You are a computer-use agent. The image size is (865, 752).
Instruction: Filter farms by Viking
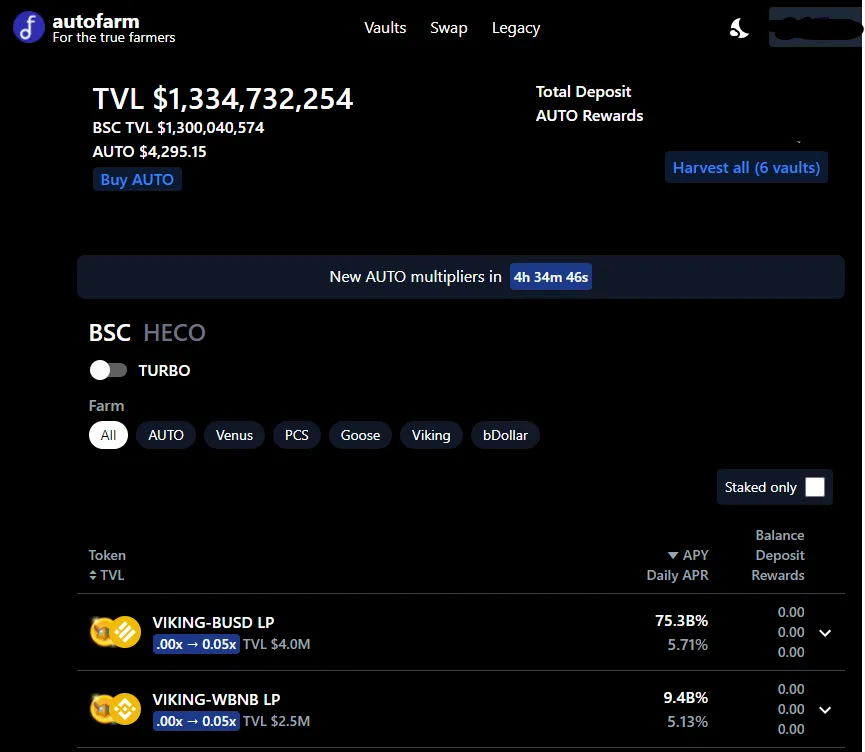click(x=431, y=435)
